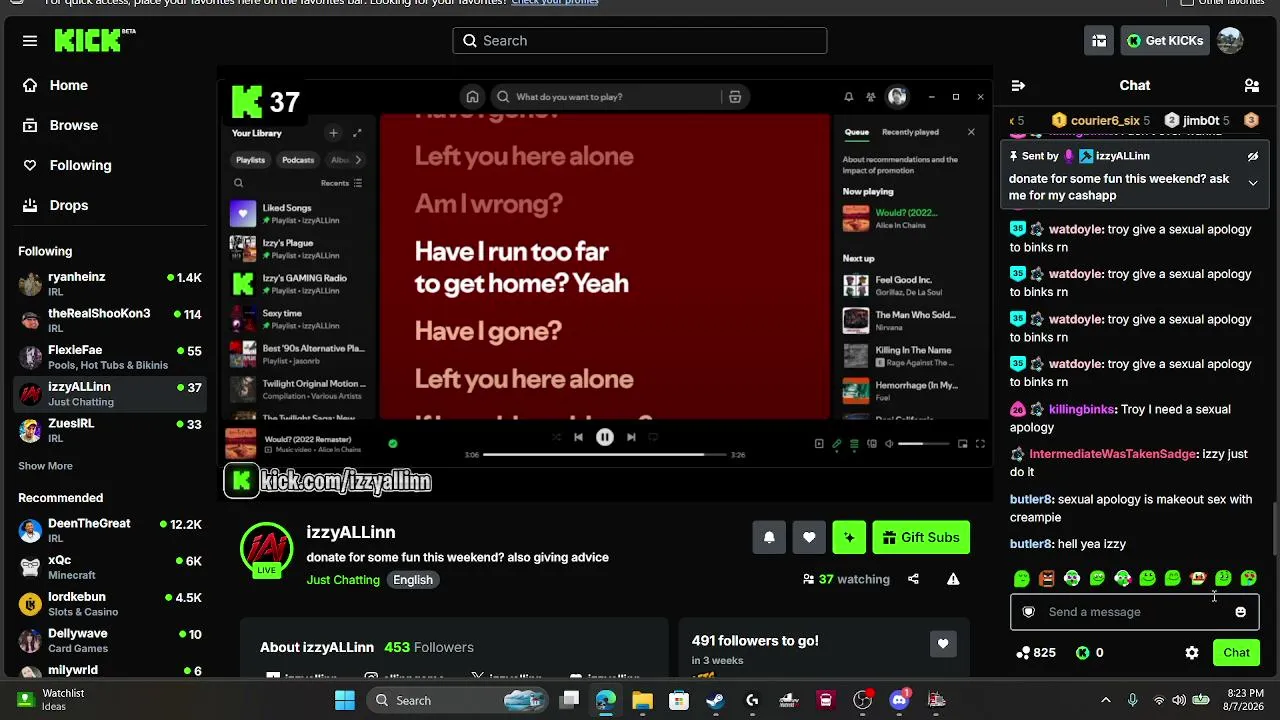Adjust the Spotify volume slider

click(x=924, y=444)
